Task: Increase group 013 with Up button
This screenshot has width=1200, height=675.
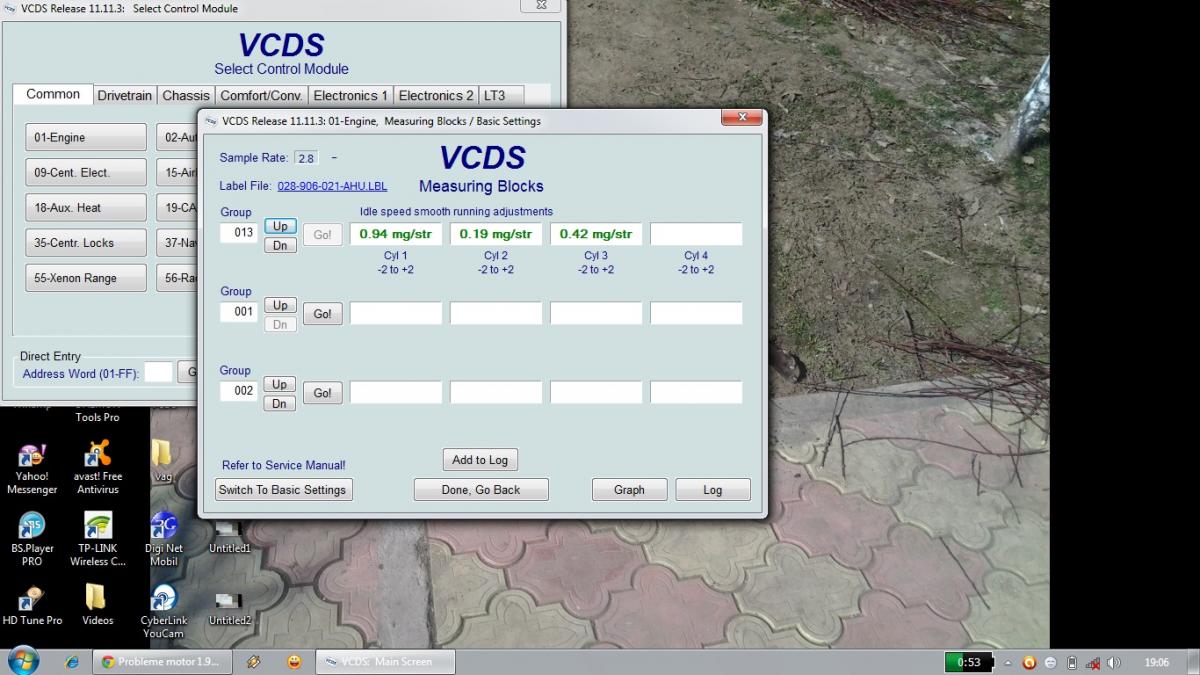Action: (280, 226)
